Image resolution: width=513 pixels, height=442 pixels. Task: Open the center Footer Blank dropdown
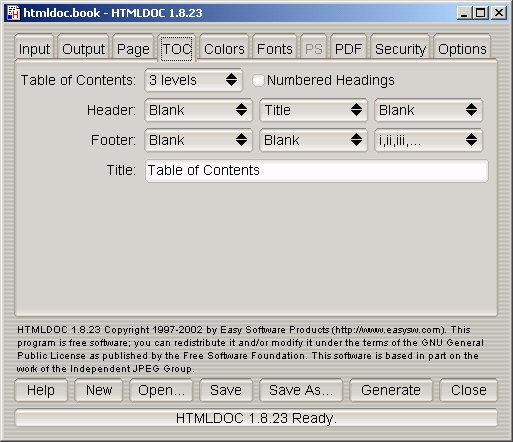313,140
